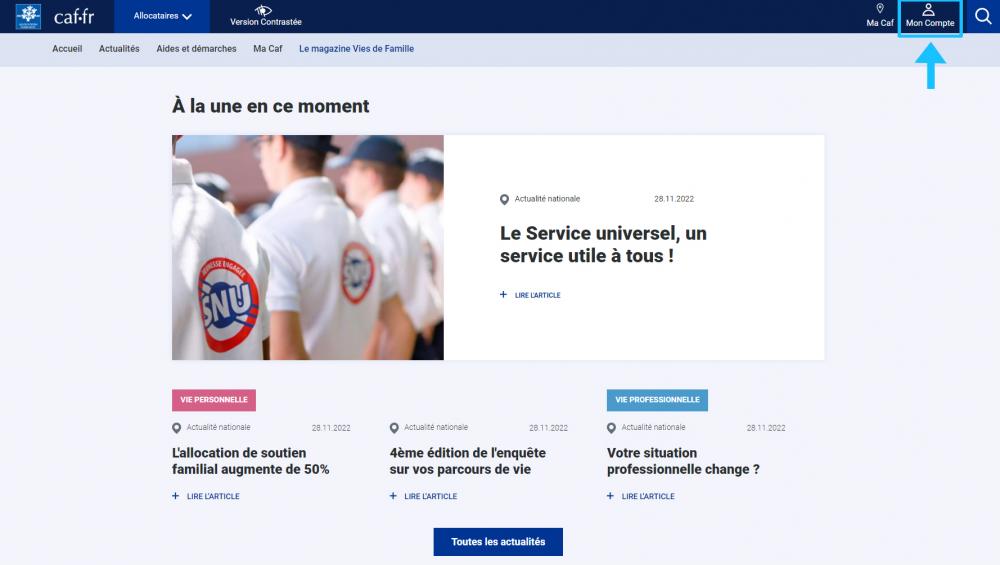The height and width of the screenshot is (565, 1000).
Task: Click À la une en ce moment heading
Action: pyautogui.click(x=270, y=106)
